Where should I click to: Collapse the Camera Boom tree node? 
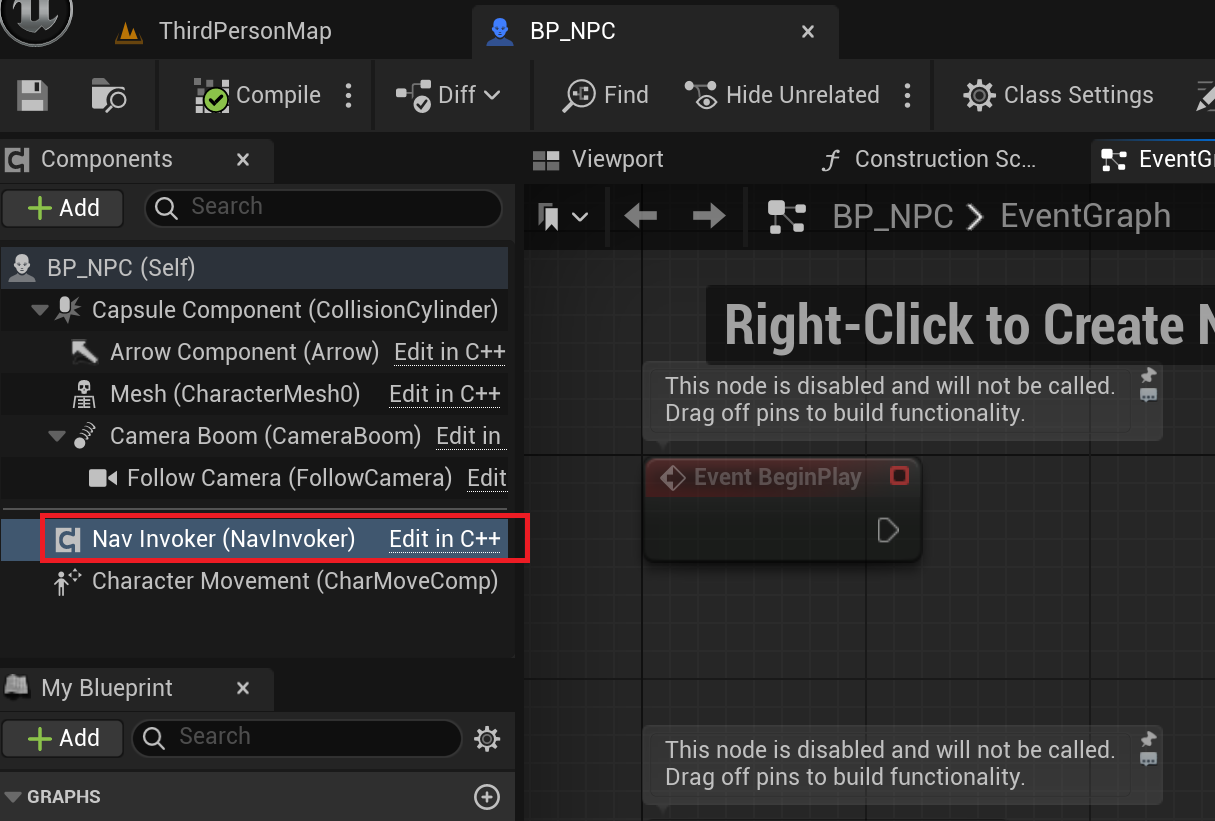(55, 436)
